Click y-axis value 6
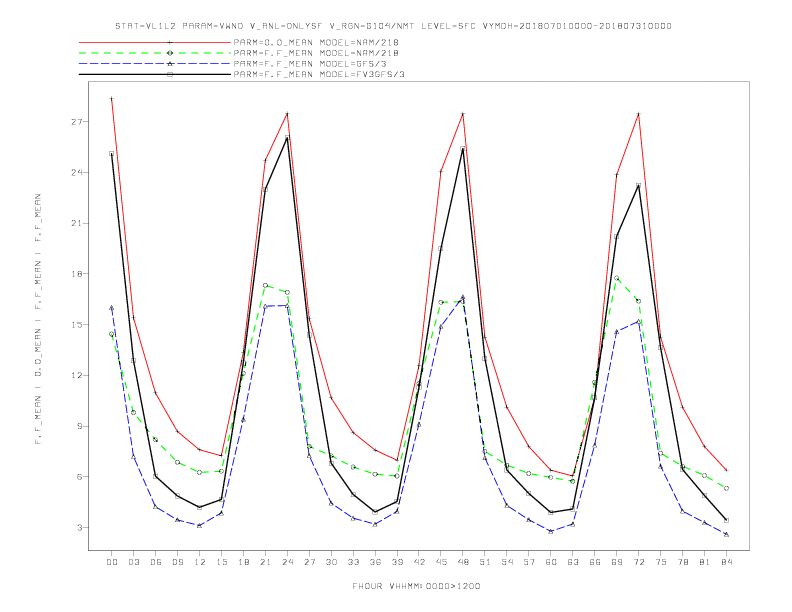This screenshot has width=792, height=612. 79,477
